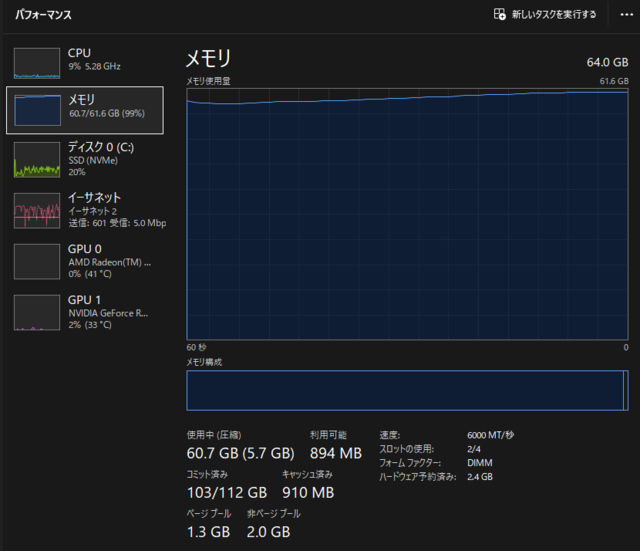The width and height of the screenshot is (640, 551).
Task: Click the 非ページ プール label
Action: coord(274,513)
